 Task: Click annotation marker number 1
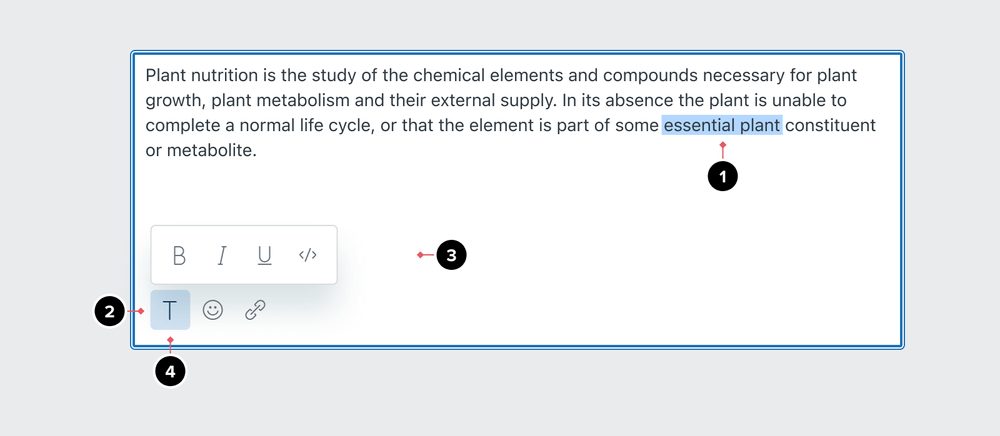[x=722, y=177]
